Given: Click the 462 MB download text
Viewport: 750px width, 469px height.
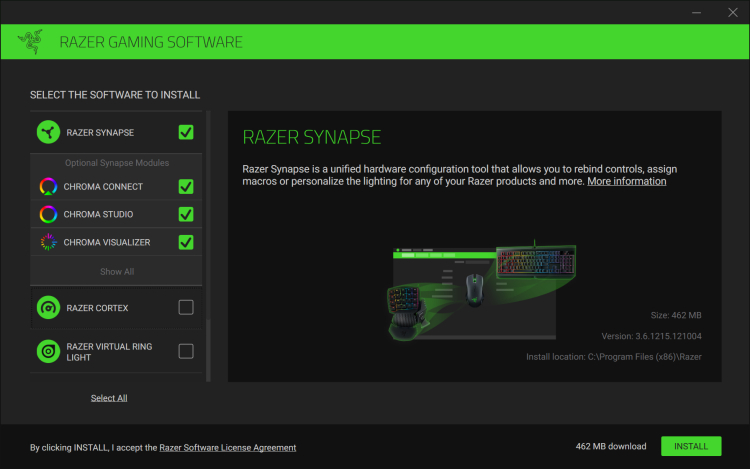Looking at the screenshot, I should click(611, 446).
